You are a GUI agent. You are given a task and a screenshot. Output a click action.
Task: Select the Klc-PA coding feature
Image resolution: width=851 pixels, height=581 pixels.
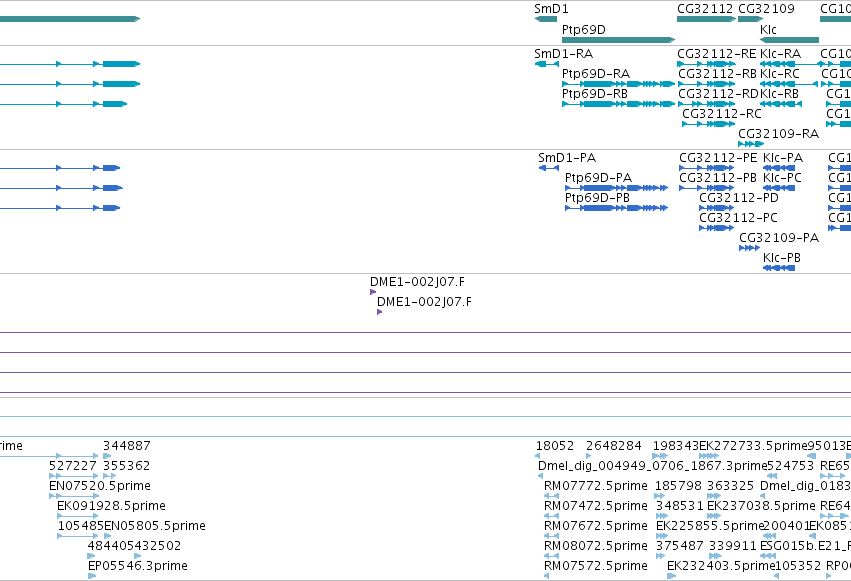[779, 168]
